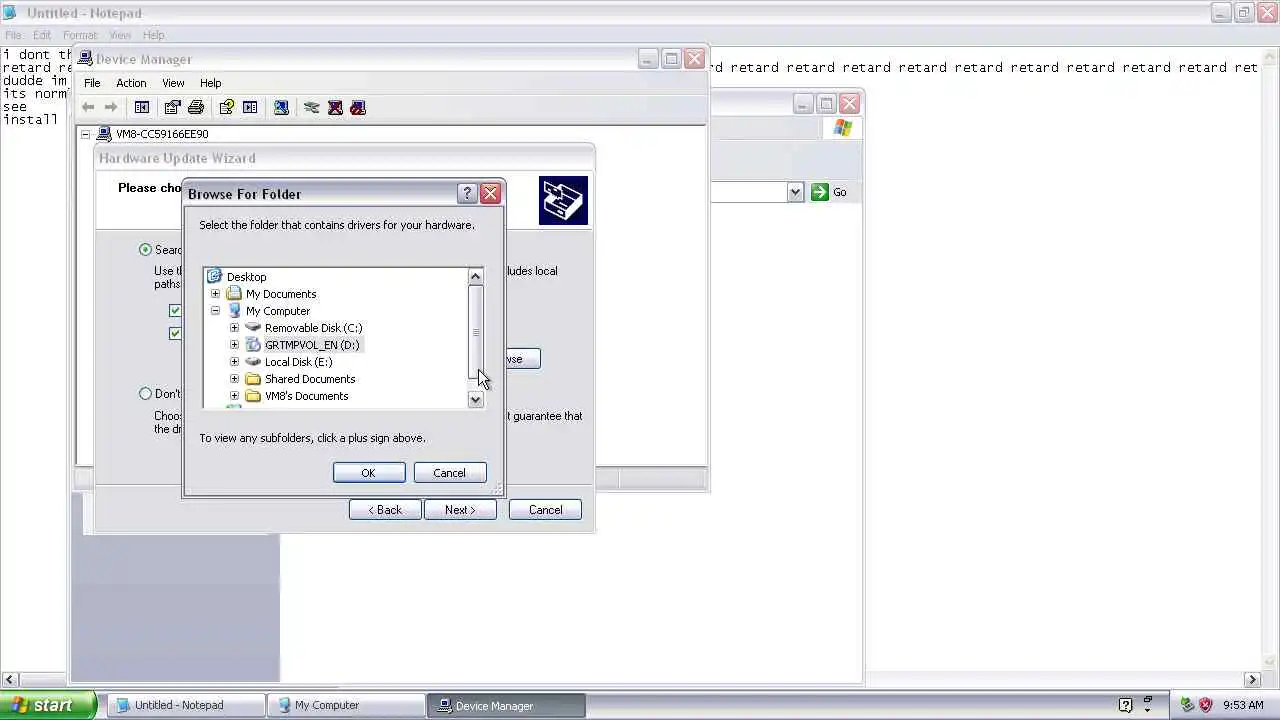Collapse the My Computer tree node

click(x=215, y=311)
